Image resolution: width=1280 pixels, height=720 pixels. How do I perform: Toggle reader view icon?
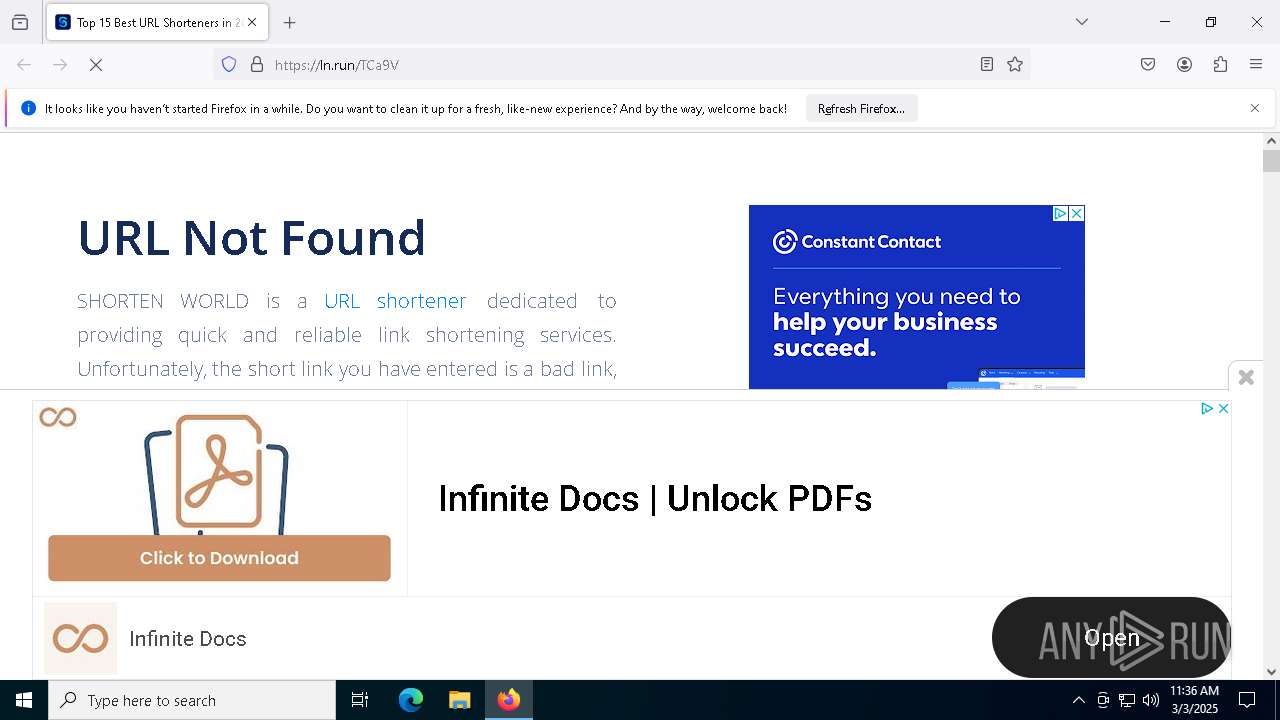click(x=987, y=65)
